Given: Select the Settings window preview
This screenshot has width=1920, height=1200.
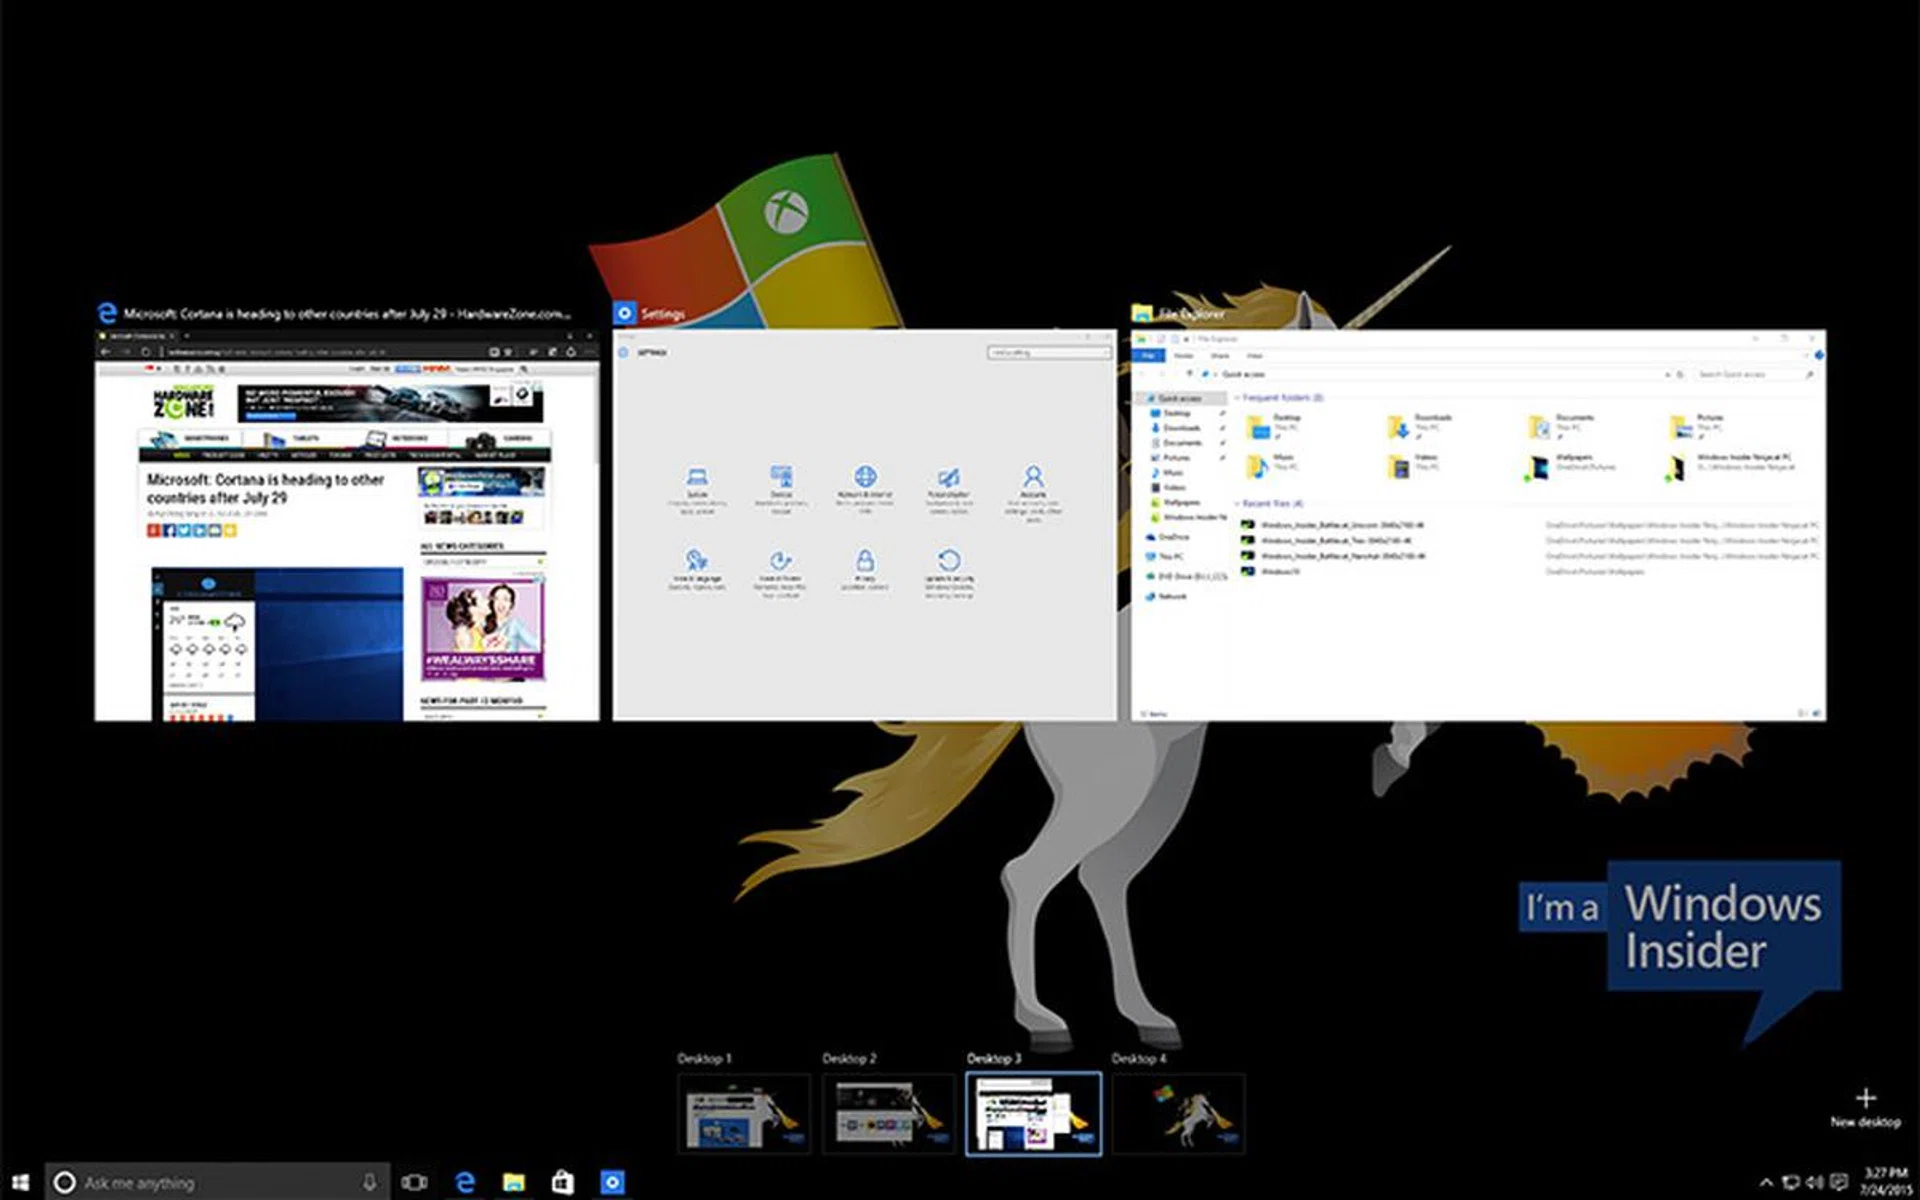Looking at the screenshot, I should (864, 525).
